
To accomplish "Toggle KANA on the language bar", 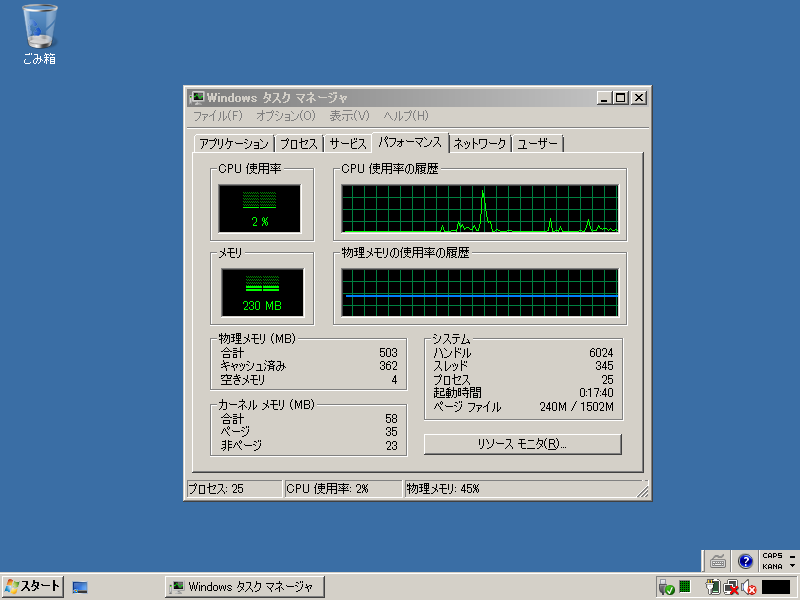I will click(x=771, y=566).
